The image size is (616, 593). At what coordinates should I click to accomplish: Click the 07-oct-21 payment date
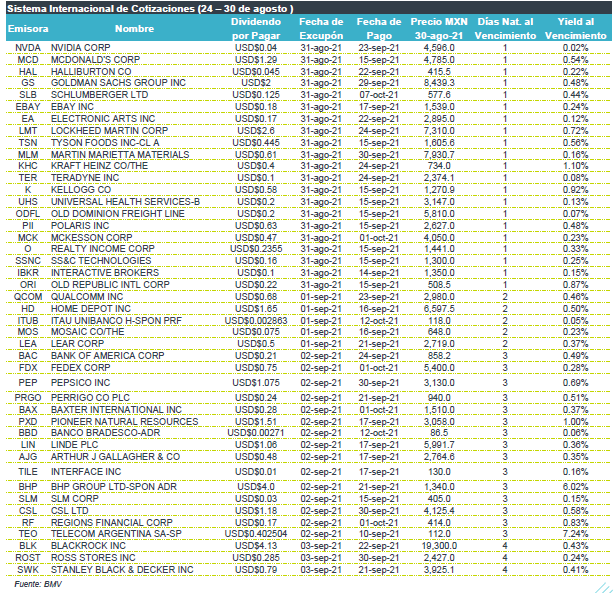click(x=379, y=95)
